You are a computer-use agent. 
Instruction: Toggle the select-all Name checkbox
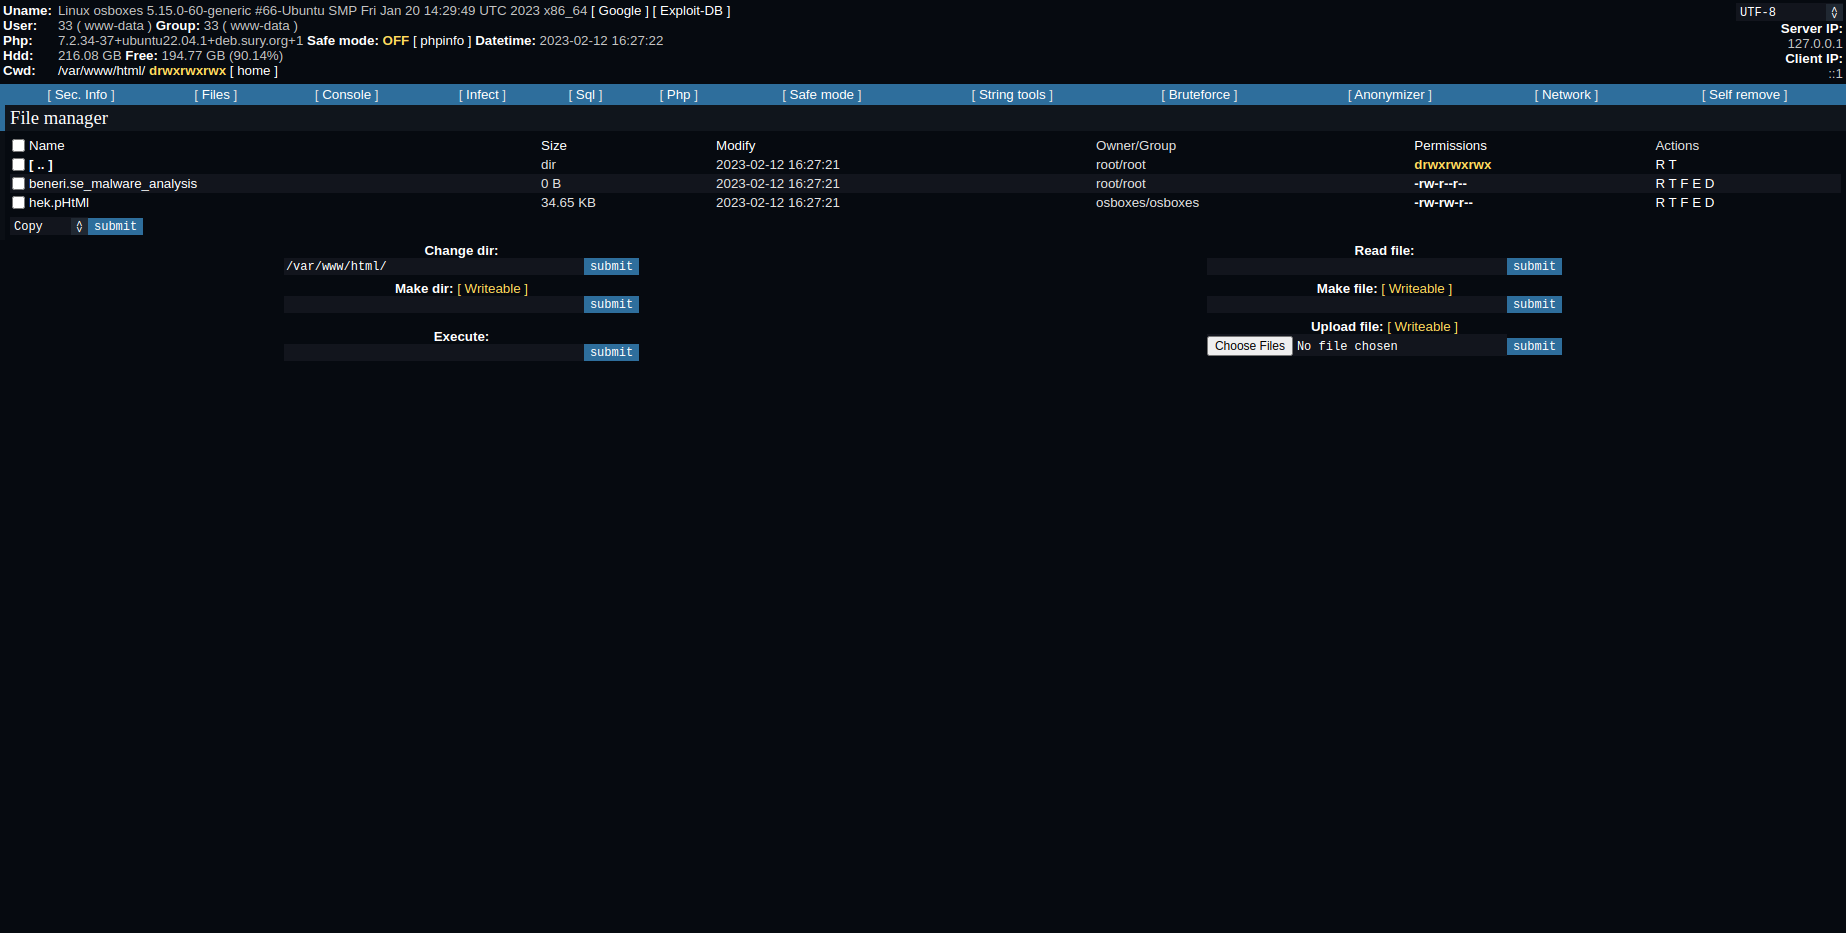[18, 146]
